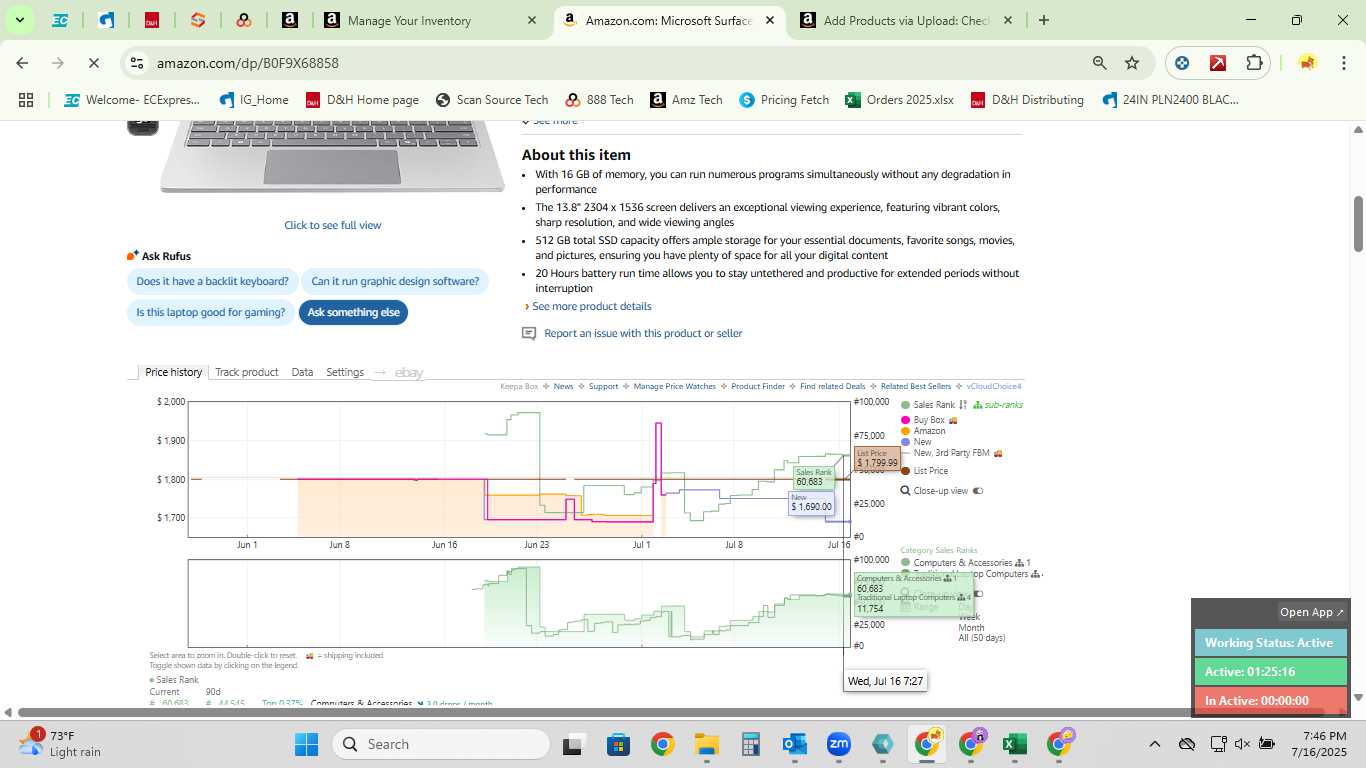Screen dimensions: 1366x768
Task: Open Keepa Manage Price Watches link
Action: click(674, 386)
